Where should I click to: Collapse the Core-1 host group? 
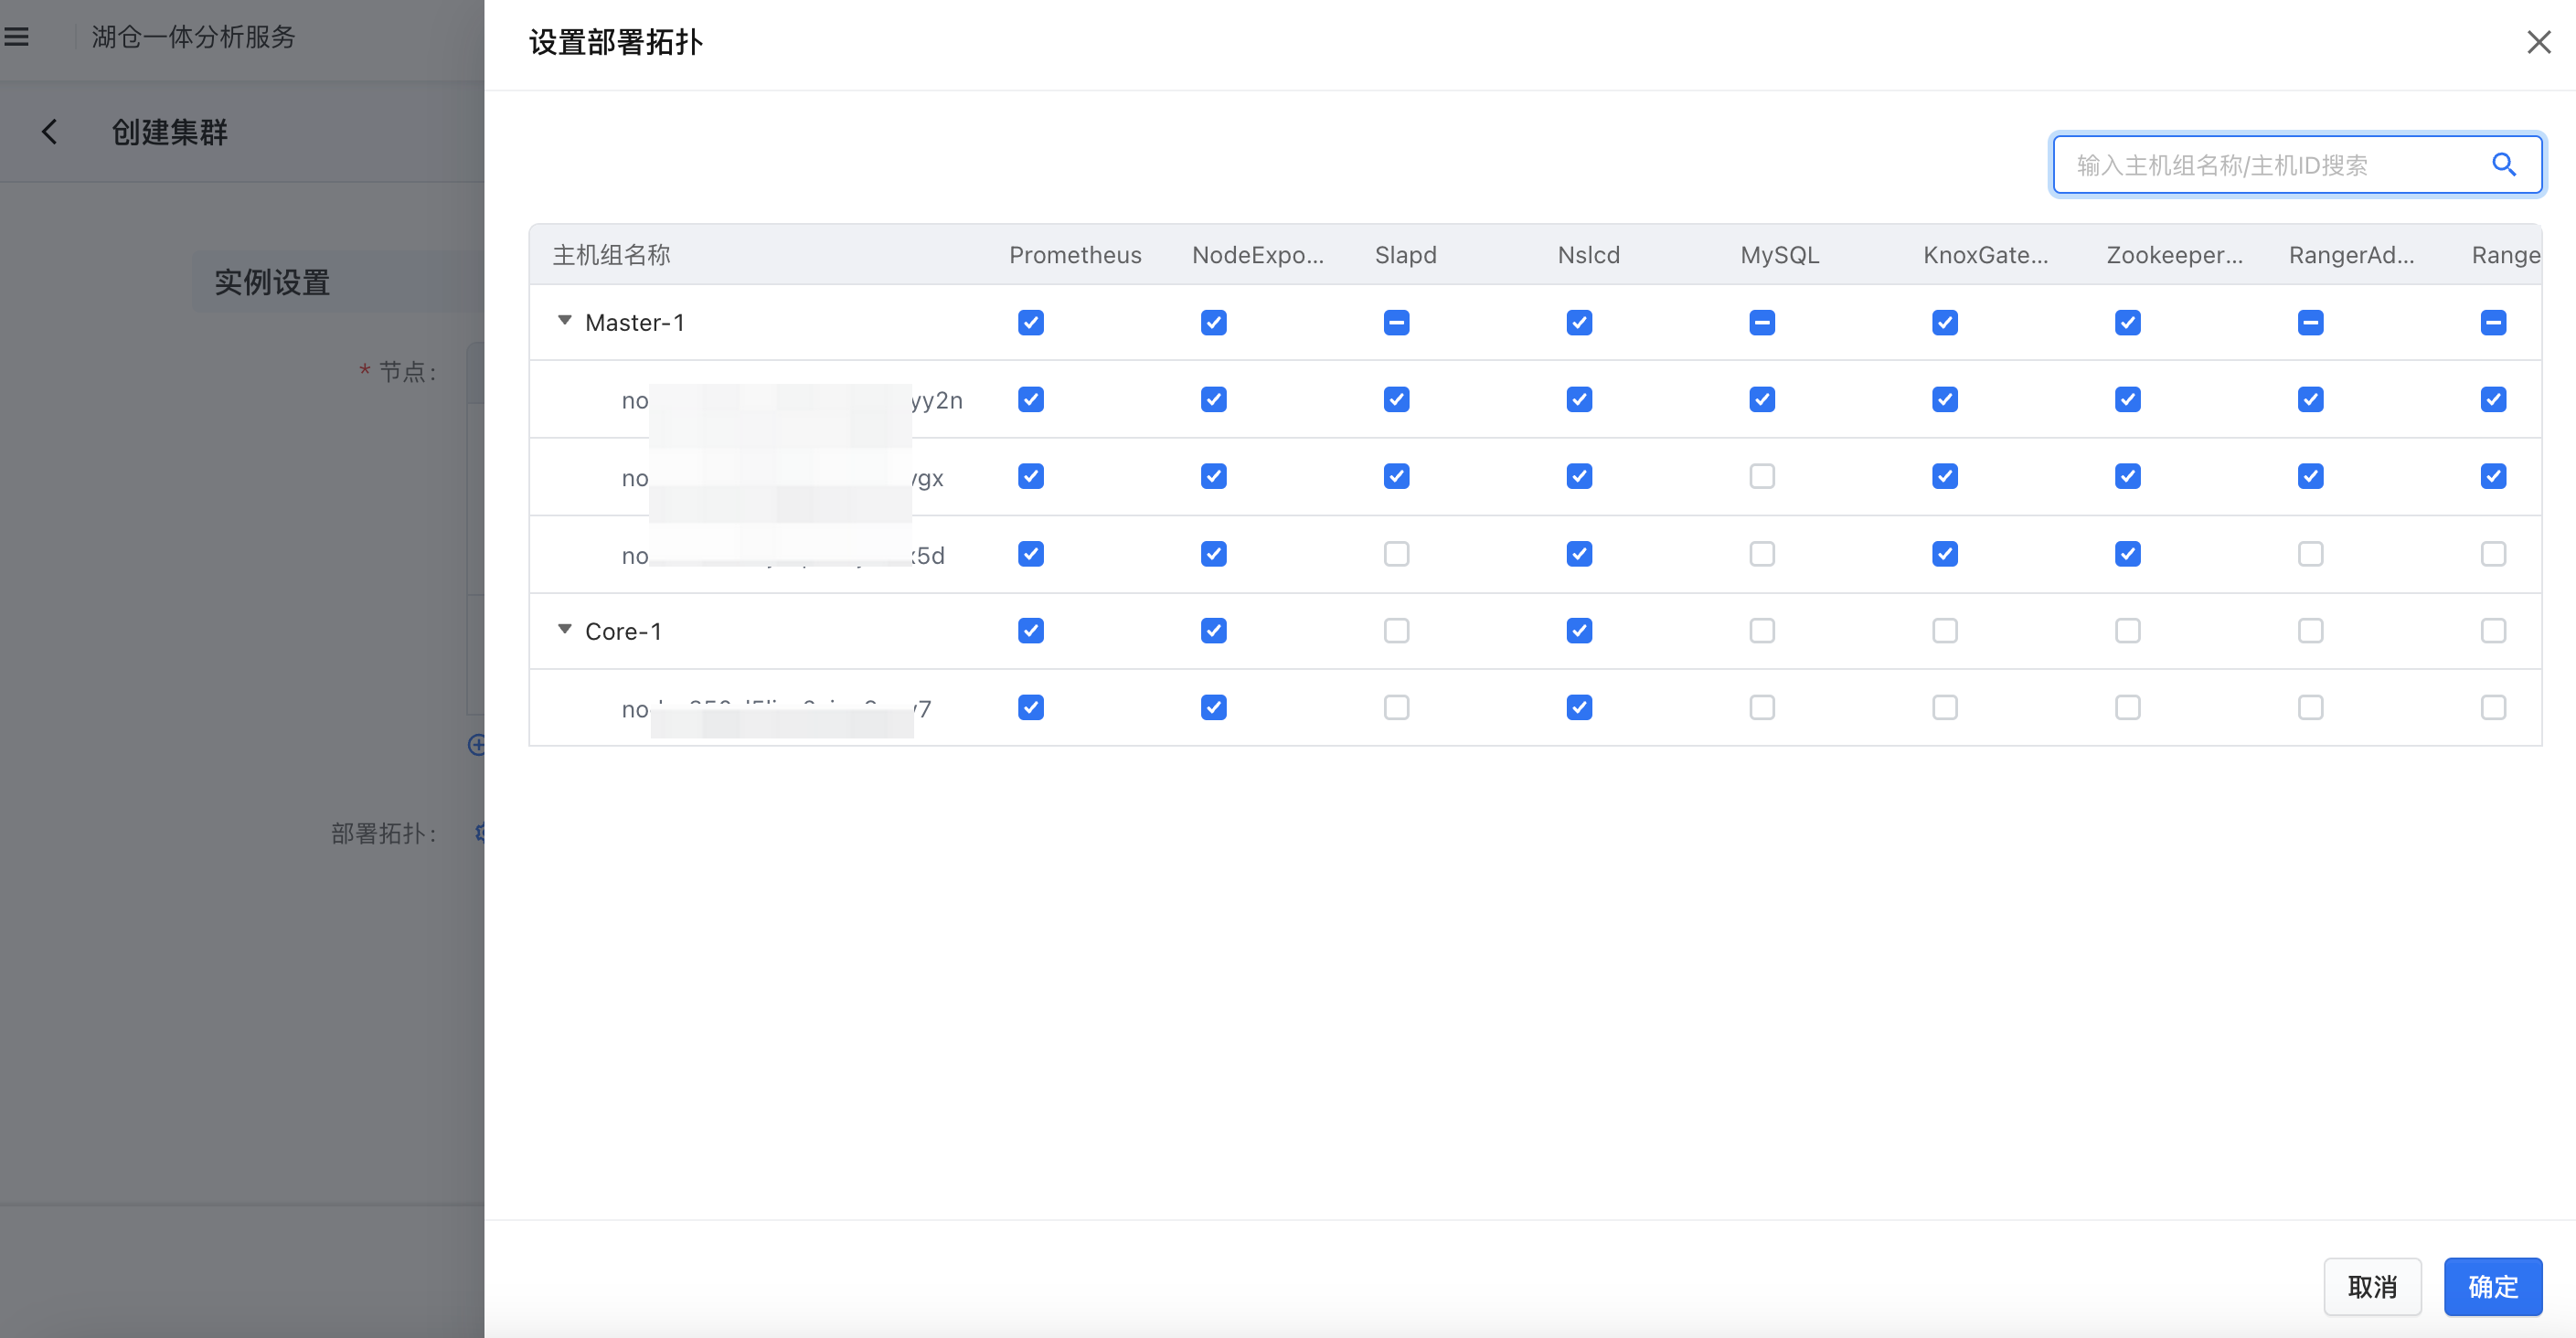click(x=565, y=630)
